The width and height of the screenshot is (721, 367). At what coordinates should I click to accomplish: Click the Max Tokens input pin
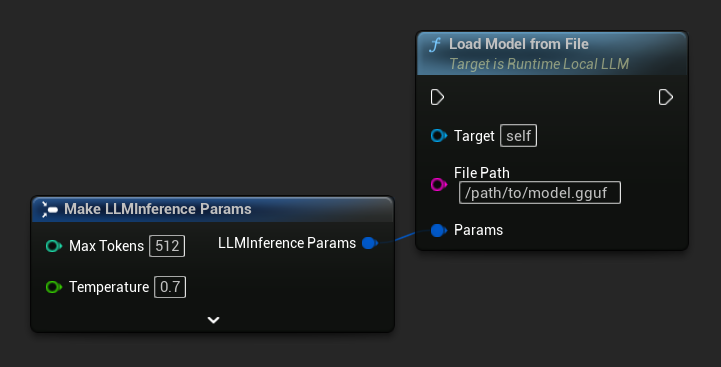(x=54, y=246)
